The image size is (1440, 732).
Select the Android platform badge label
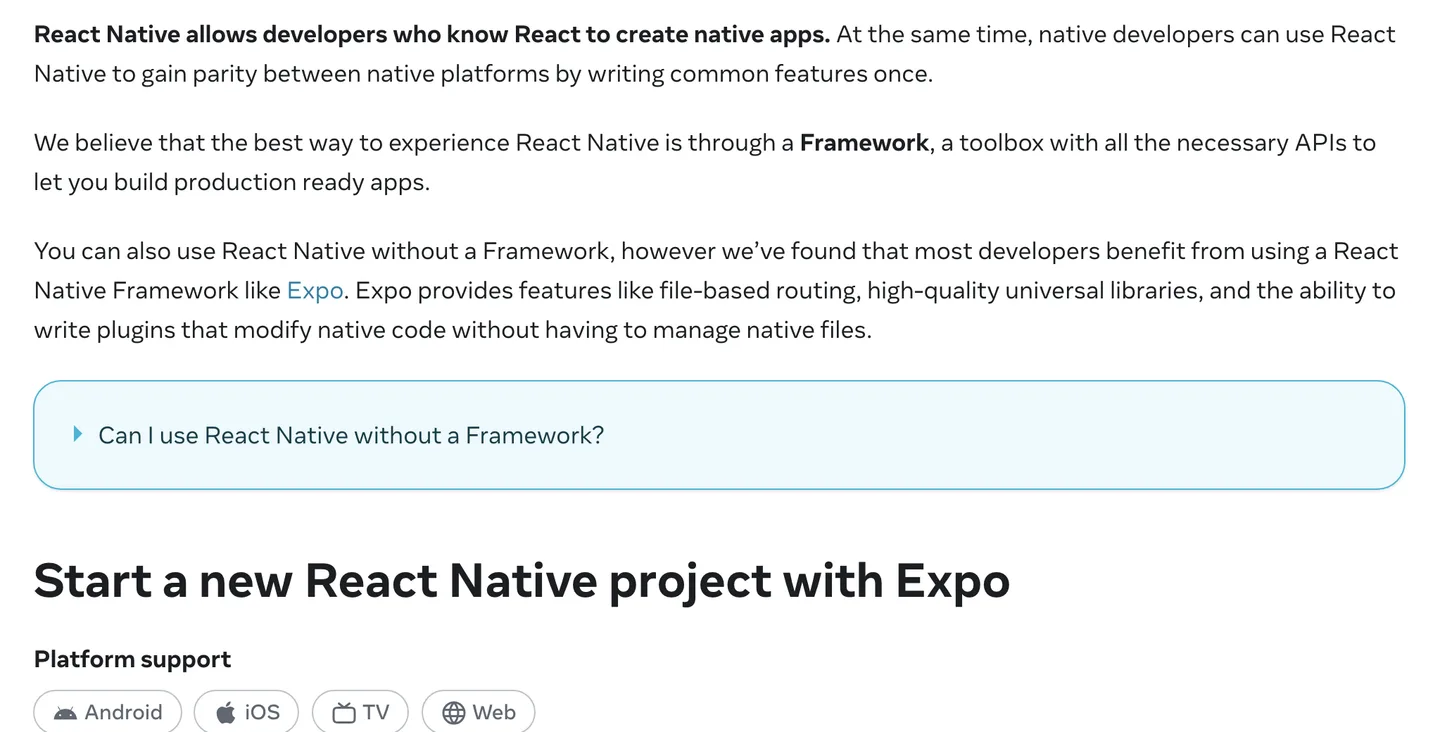[123, 712]
